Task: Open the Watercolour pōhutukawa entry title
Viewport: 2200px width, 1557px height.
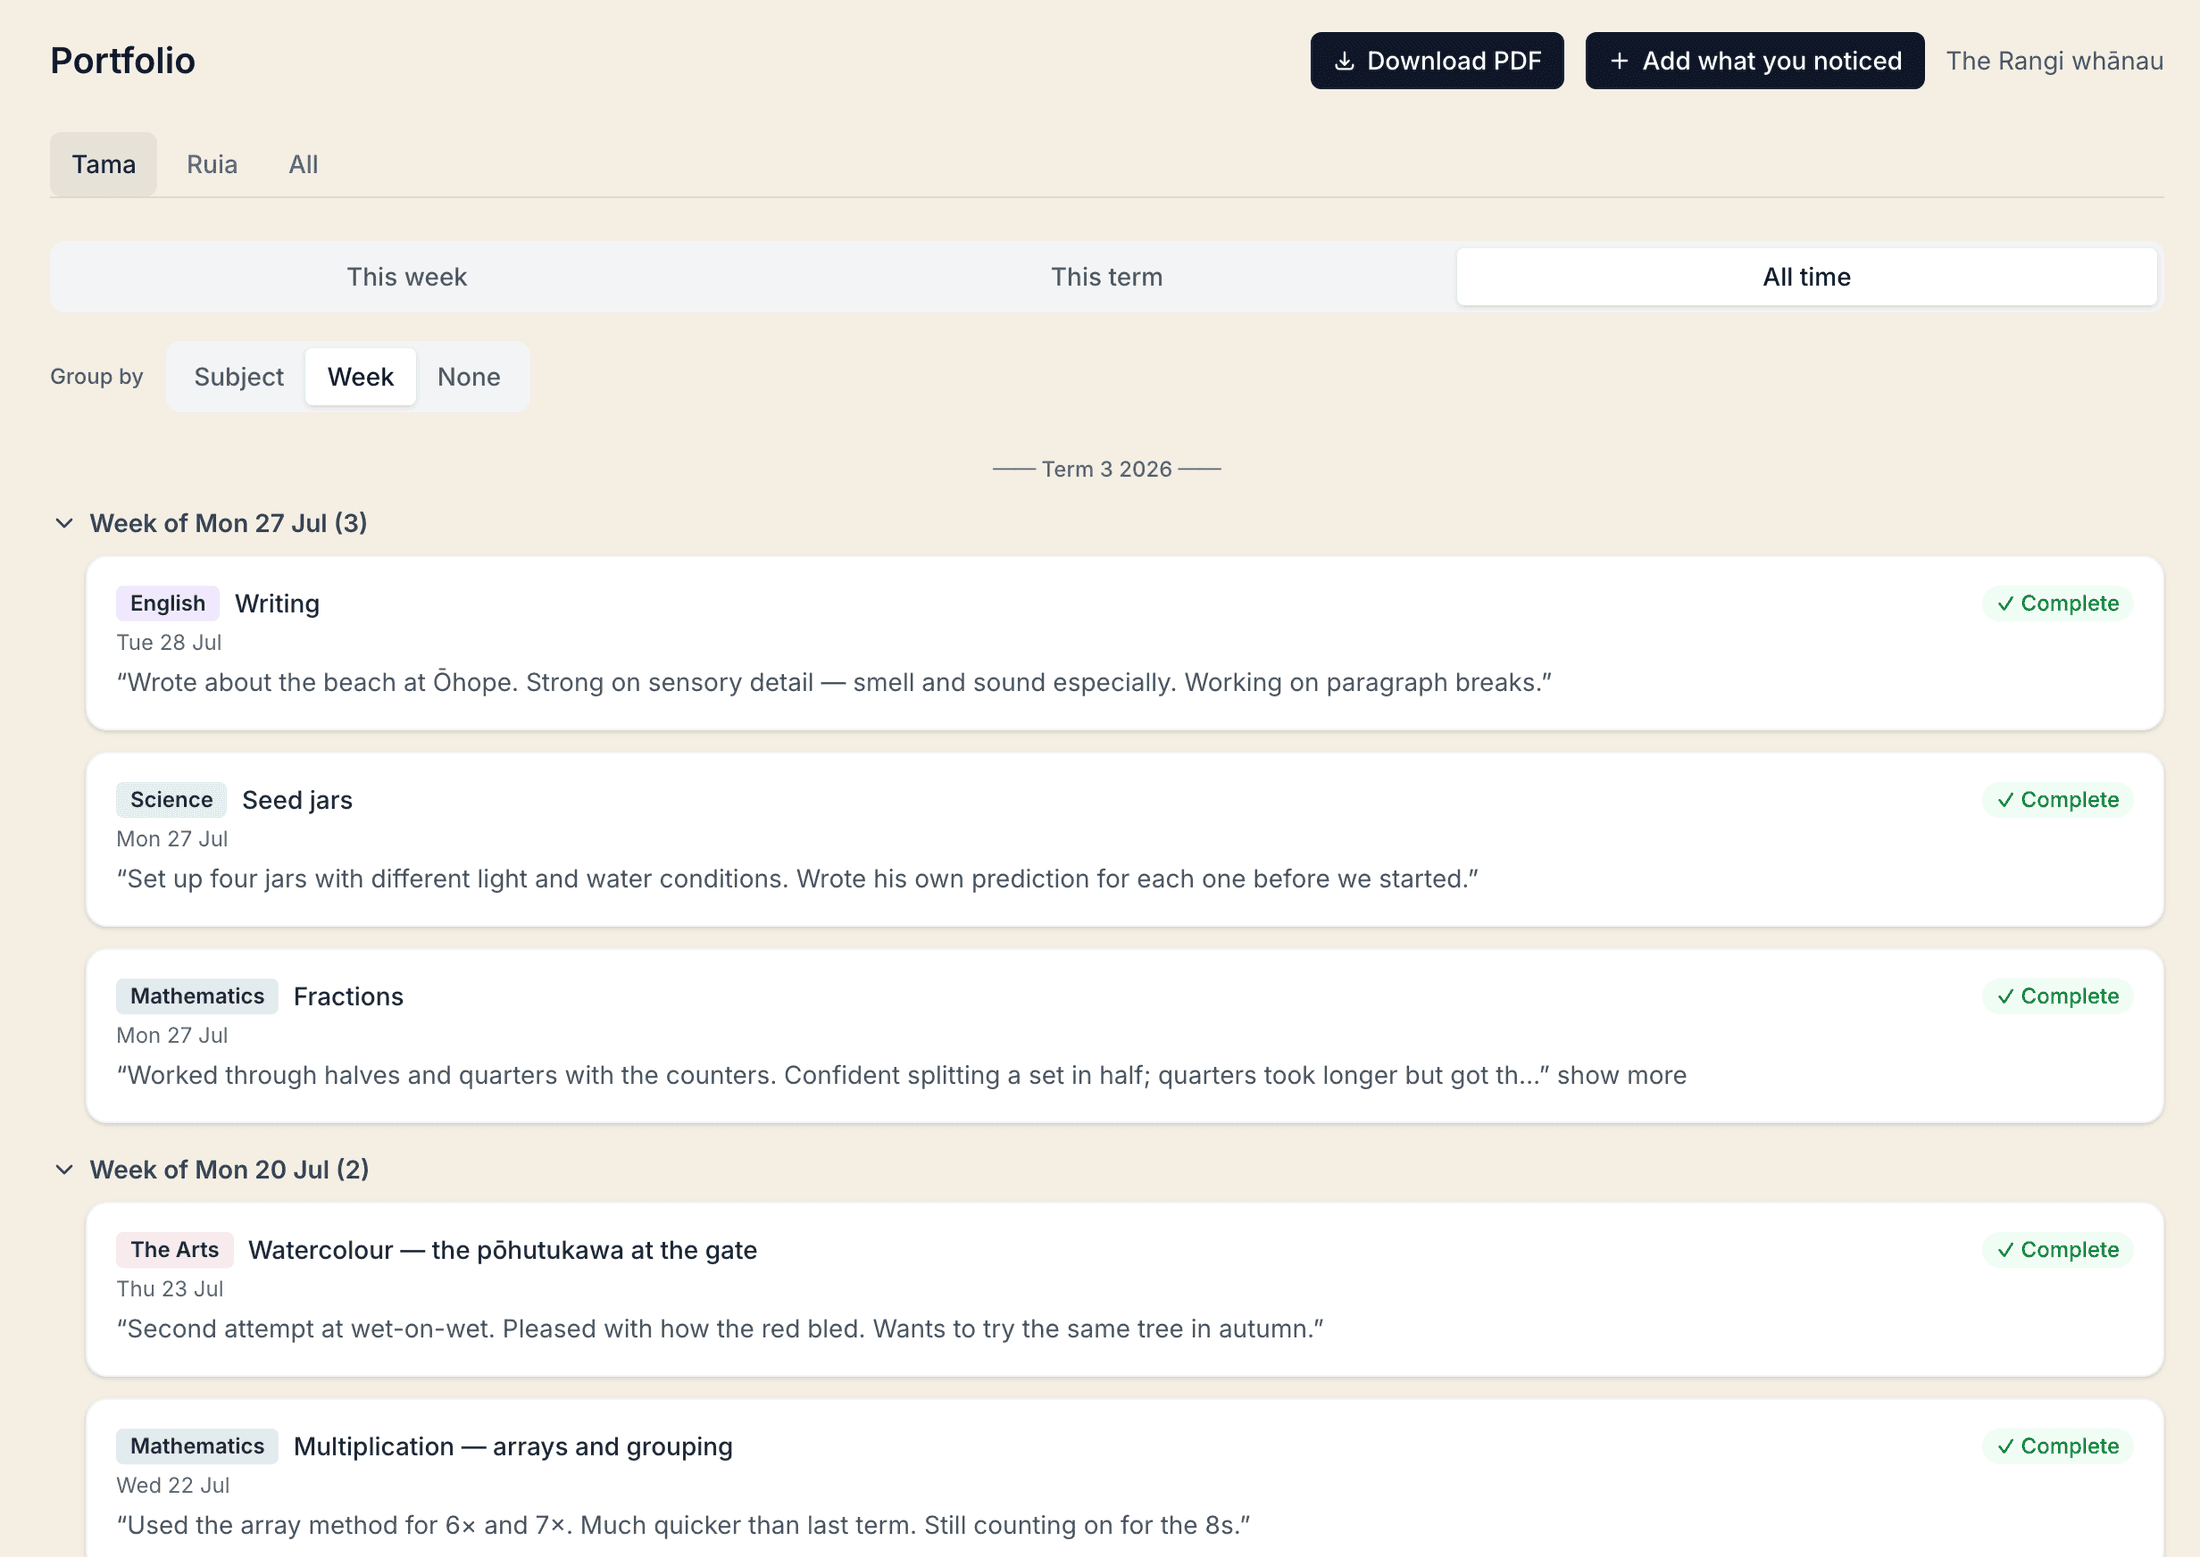Action: [502, 1250]
